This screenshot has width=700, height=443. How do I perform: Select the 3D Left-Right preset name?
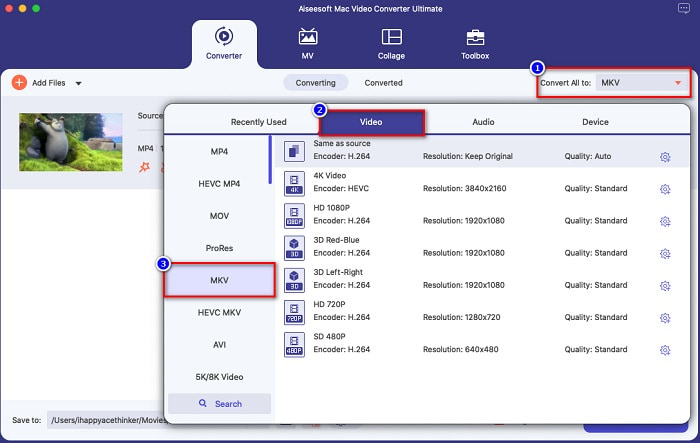click(338, 272)
